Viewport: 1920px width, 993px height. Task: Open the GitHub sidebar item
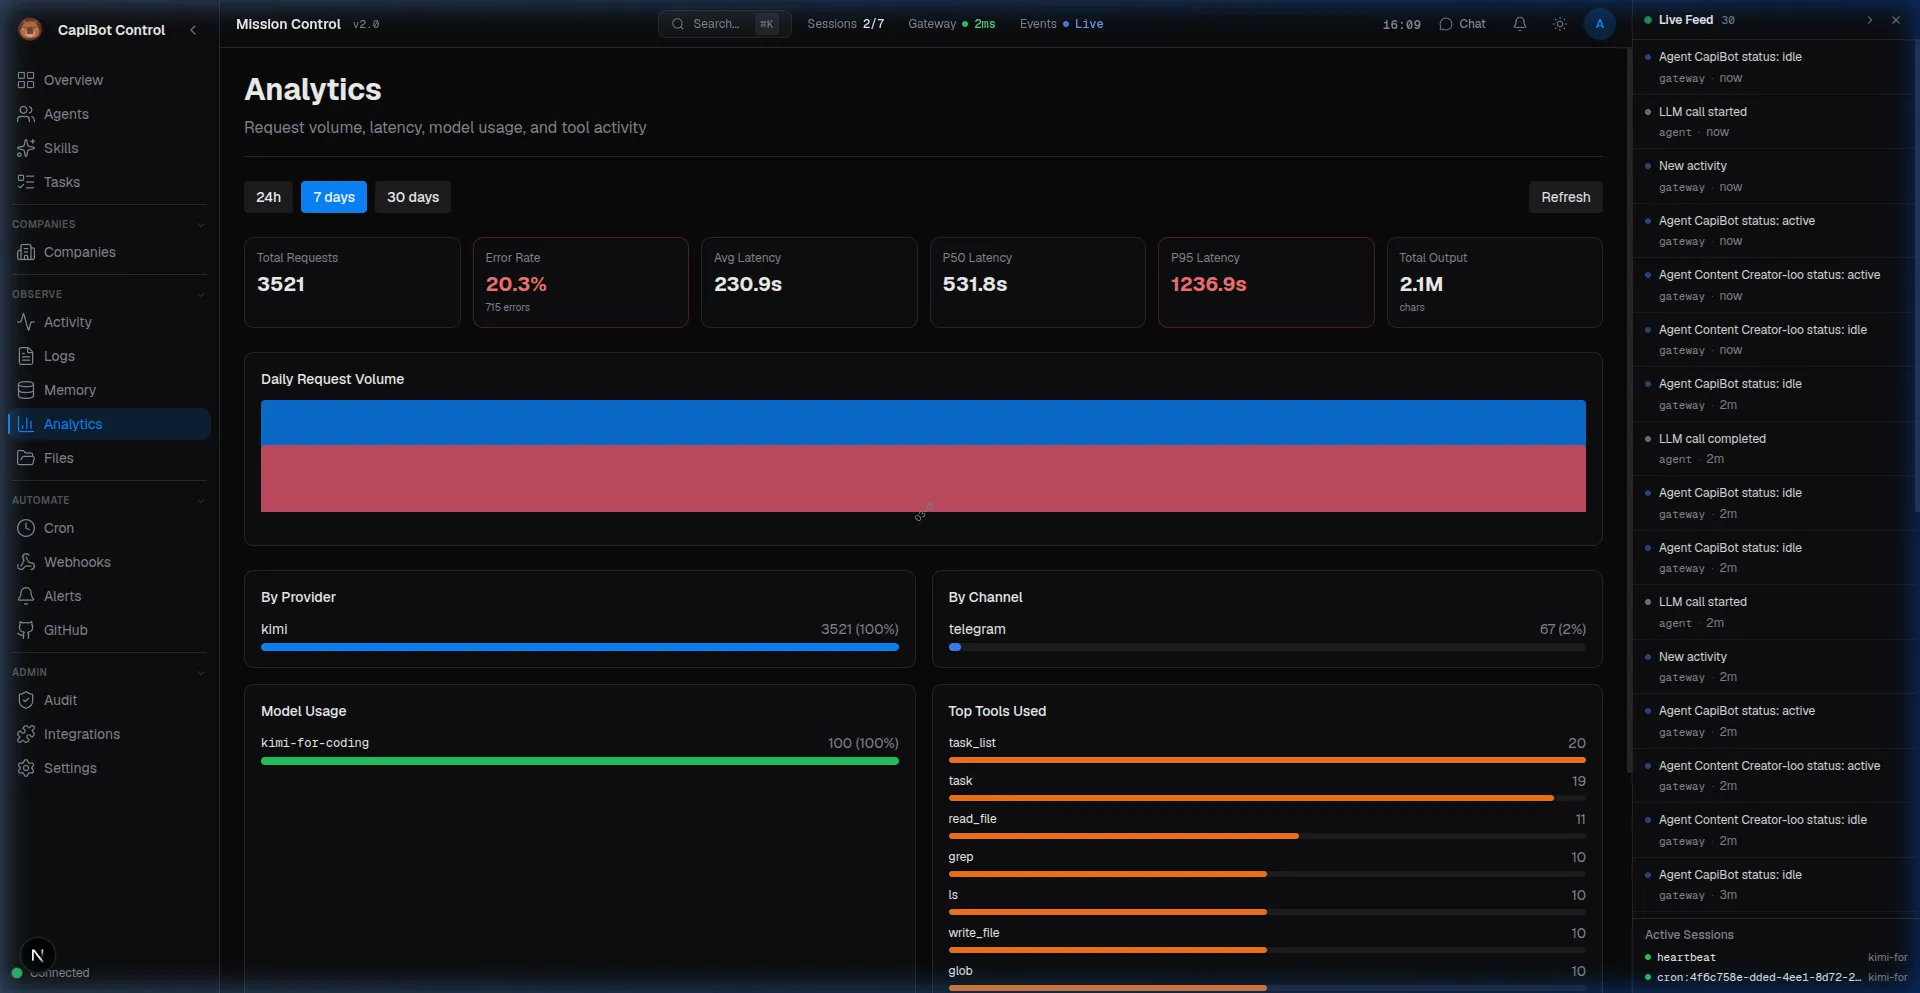tap(65, 630)
